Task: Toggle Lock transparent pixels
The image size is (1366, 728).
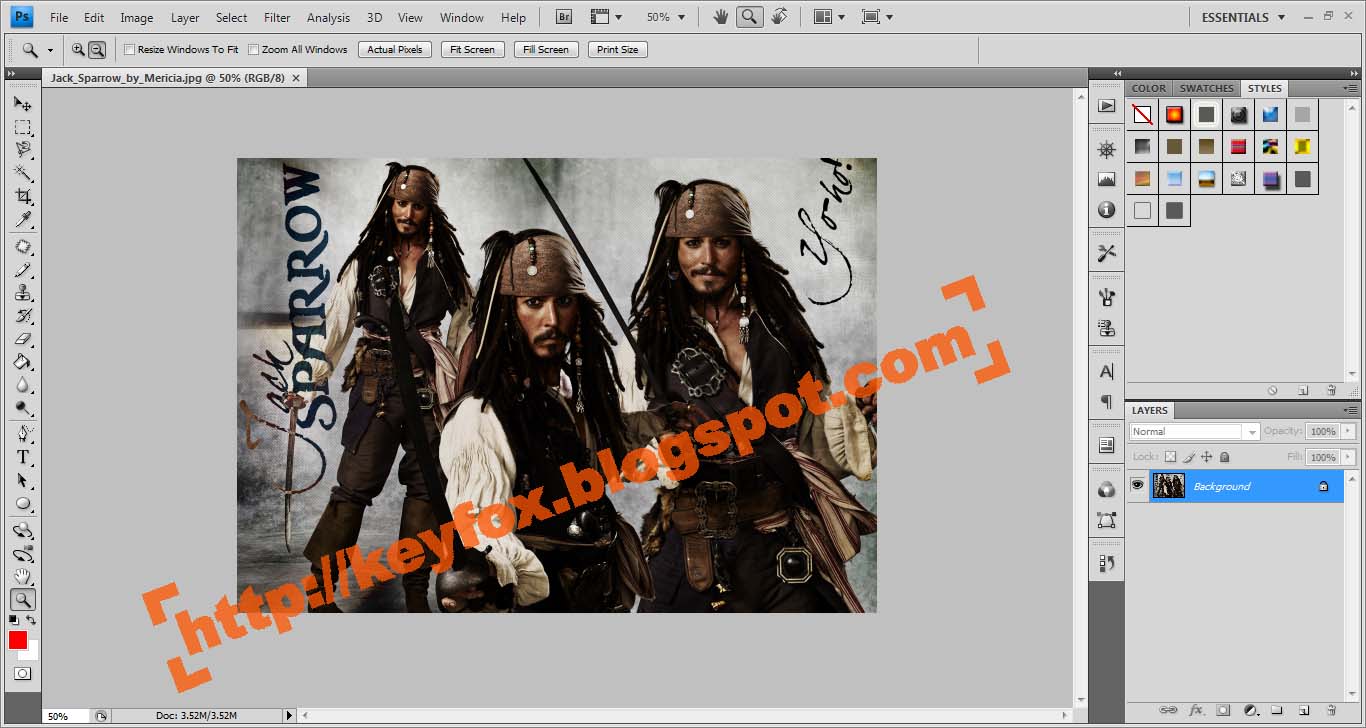Action: tap(1171, 457)
